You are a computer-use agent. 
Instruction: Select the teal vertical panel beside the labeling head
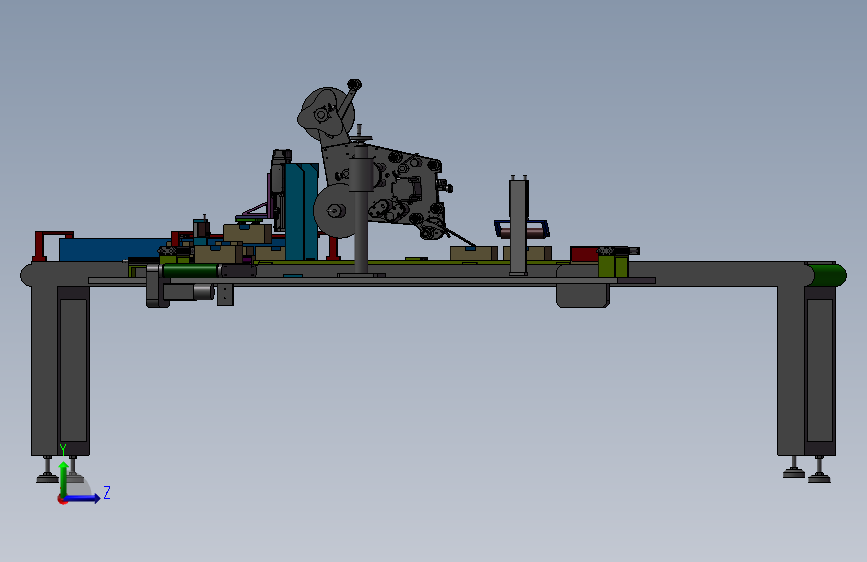coord(301,211)
